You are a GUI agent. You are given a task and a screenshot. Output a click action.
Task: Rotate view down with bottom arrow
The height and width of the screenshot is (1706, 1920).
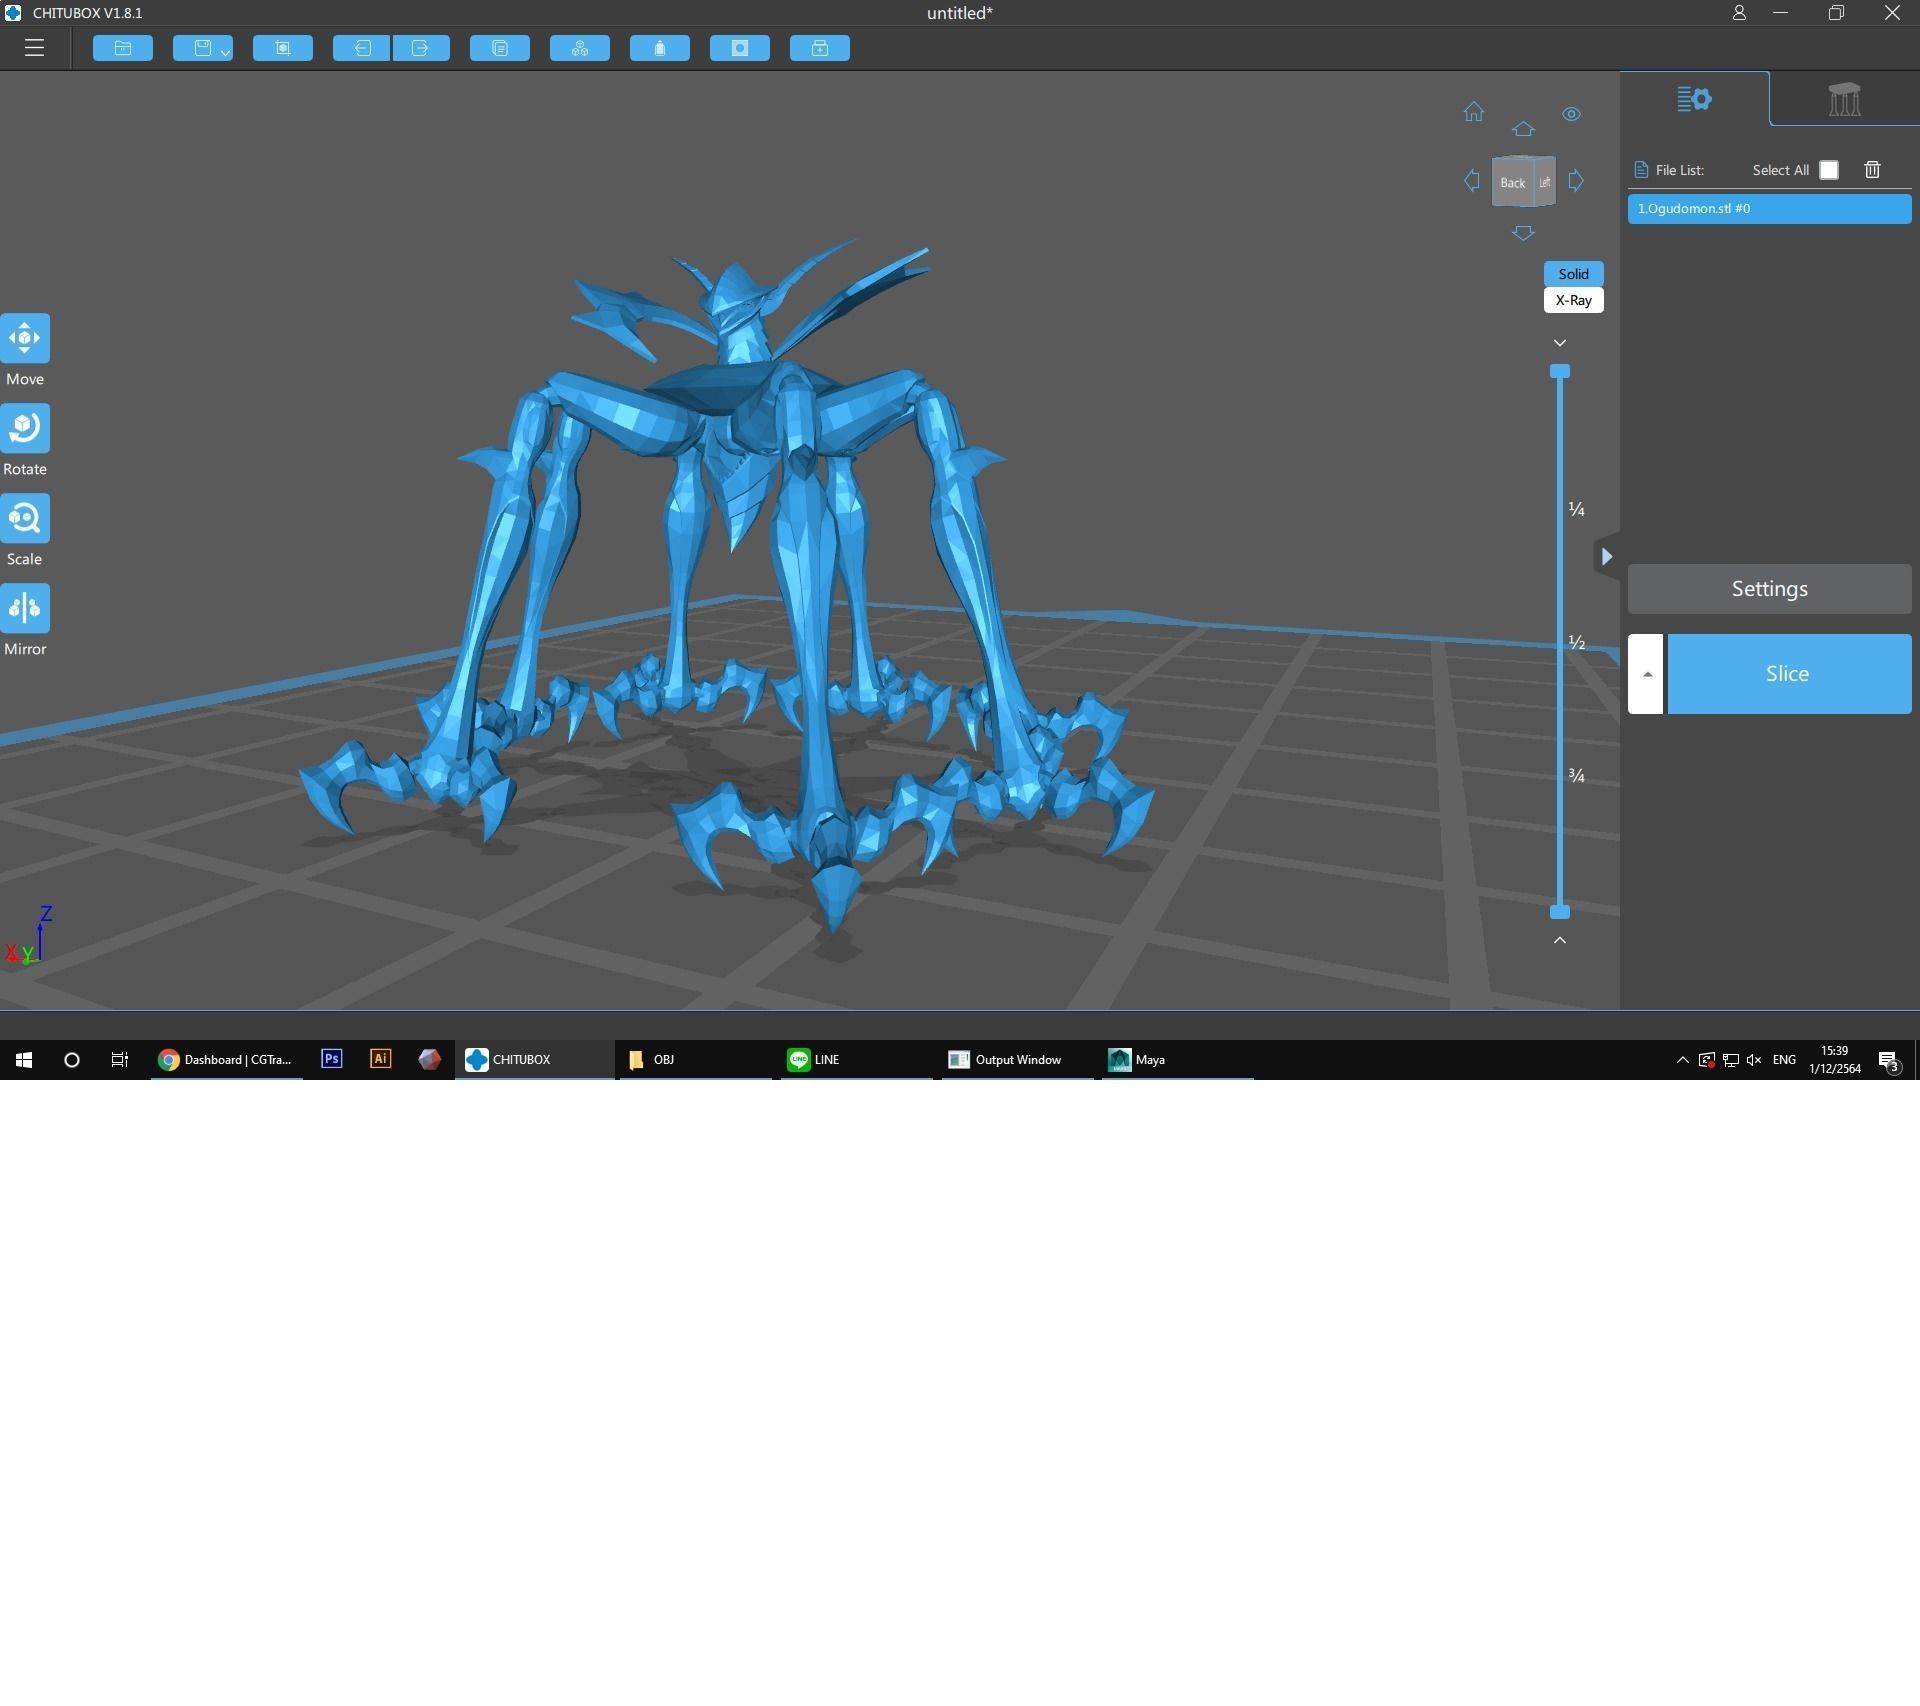[1523, 233]
